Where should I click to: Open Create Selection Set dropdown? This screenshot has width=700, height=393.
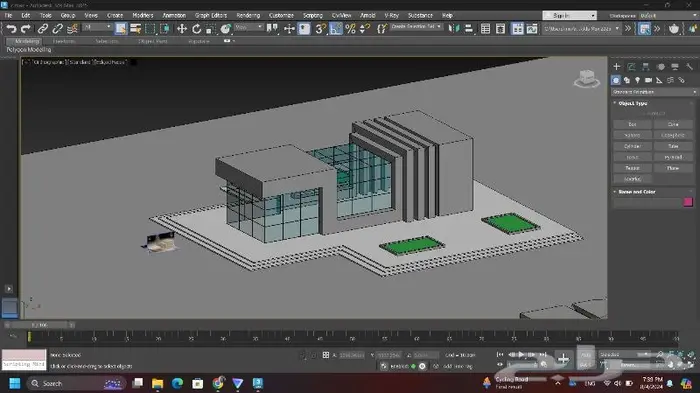point(416,27)
